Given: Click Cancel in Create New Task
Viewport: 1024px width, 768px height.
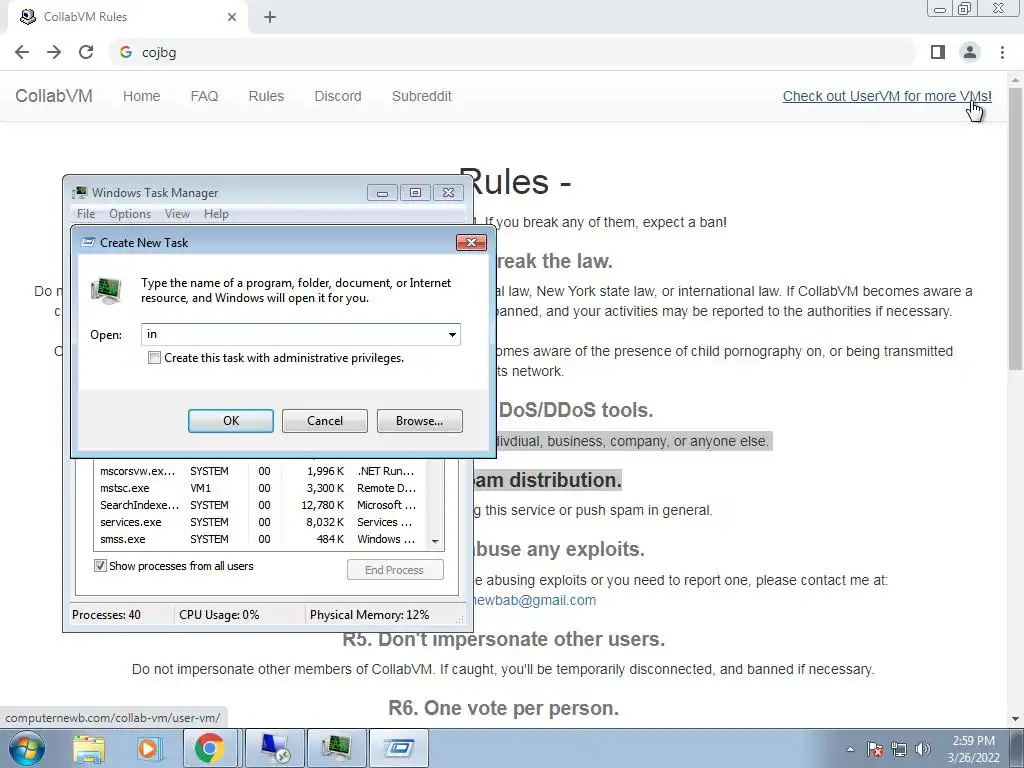Looking at the screenshot, I should click(x=325, y=421).
